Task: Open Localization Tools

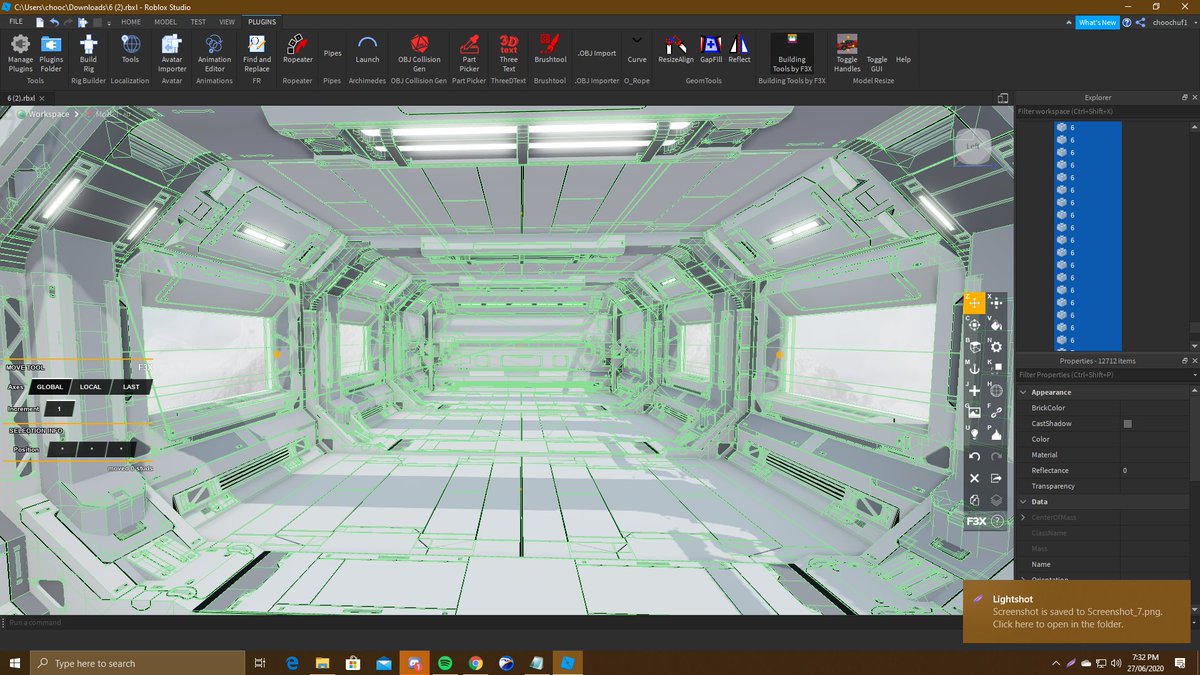Action: coord(130,49)
